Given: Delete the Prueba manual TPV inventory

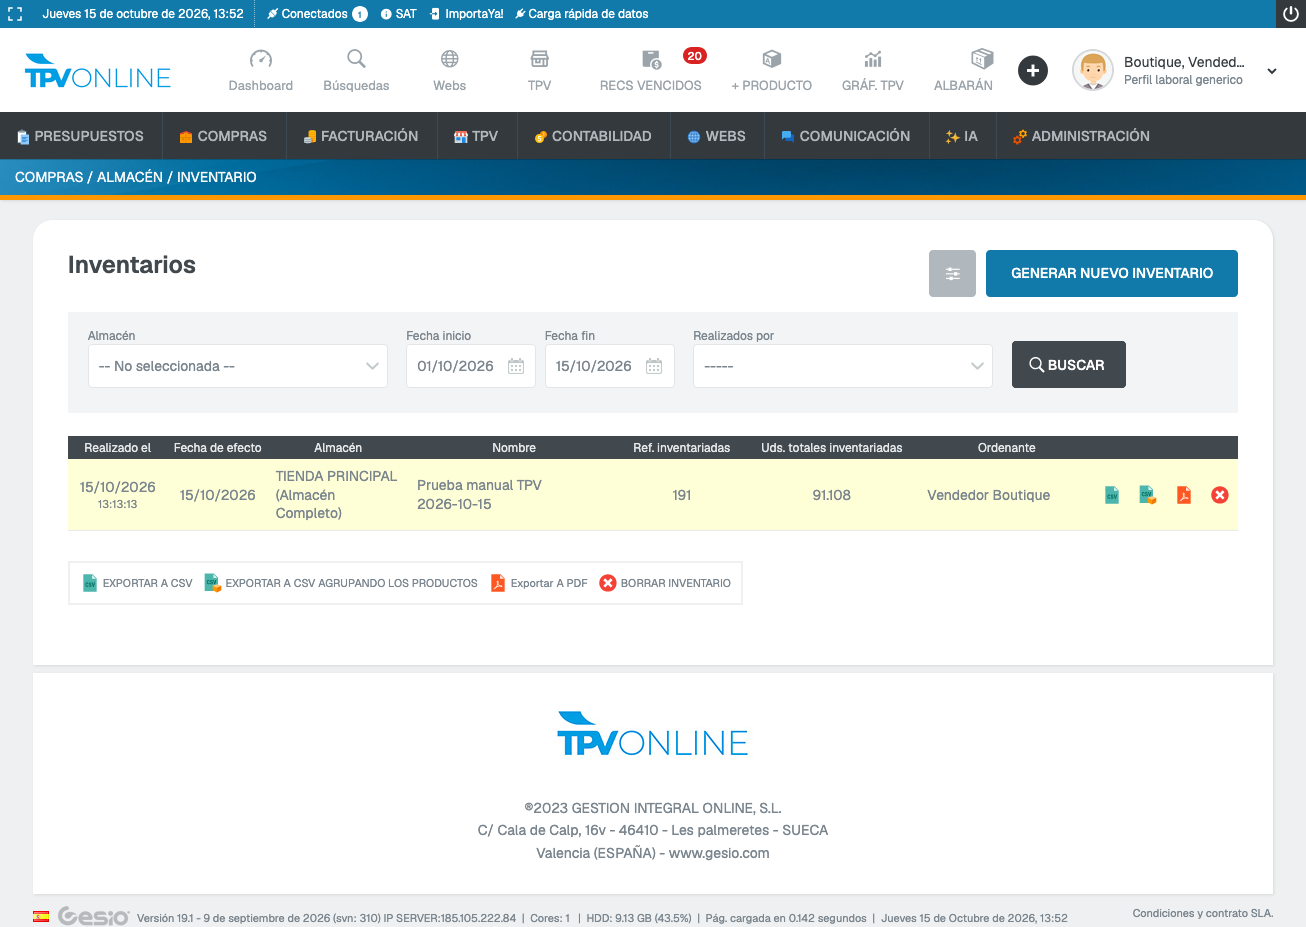Looking at the screenshot, I should pyautogui.click(x=1220, y=495).
